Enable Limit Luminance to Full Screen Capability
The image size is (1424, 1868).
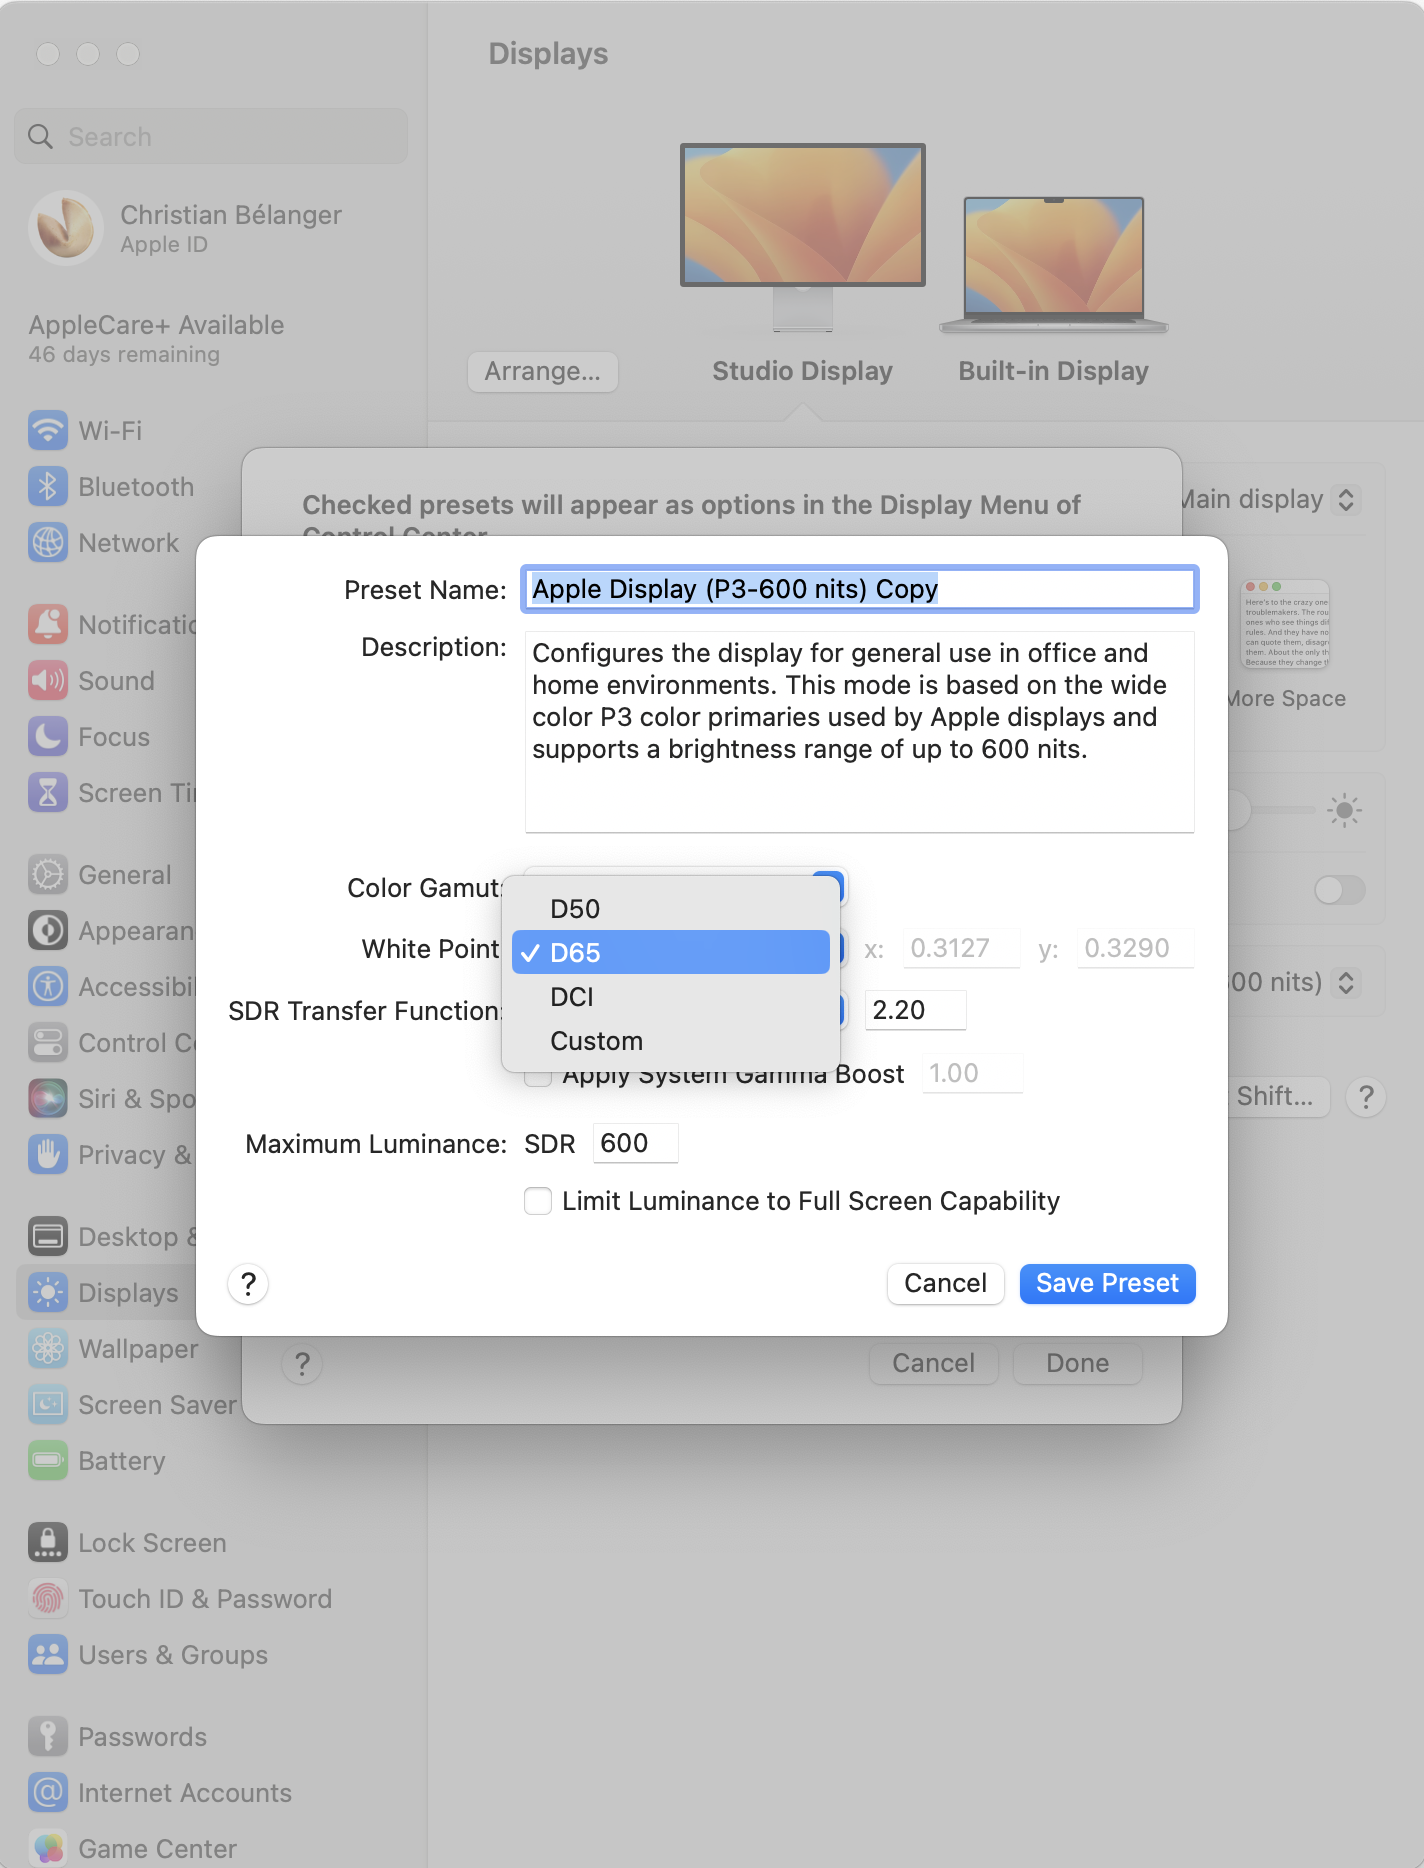[538, 1201]
